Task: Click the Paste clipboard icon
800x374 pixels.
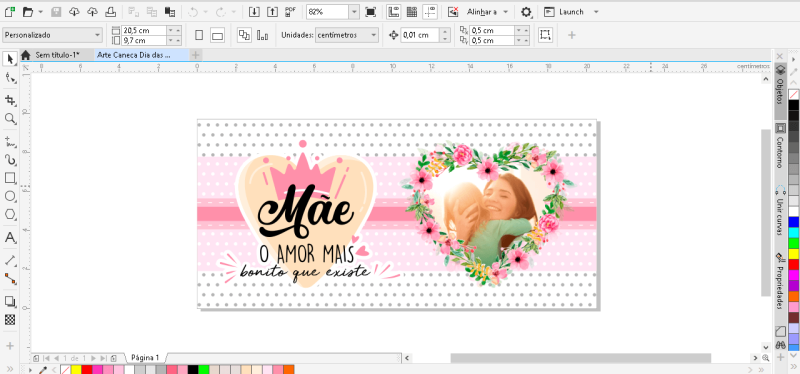Action: (x=170, y=11)
